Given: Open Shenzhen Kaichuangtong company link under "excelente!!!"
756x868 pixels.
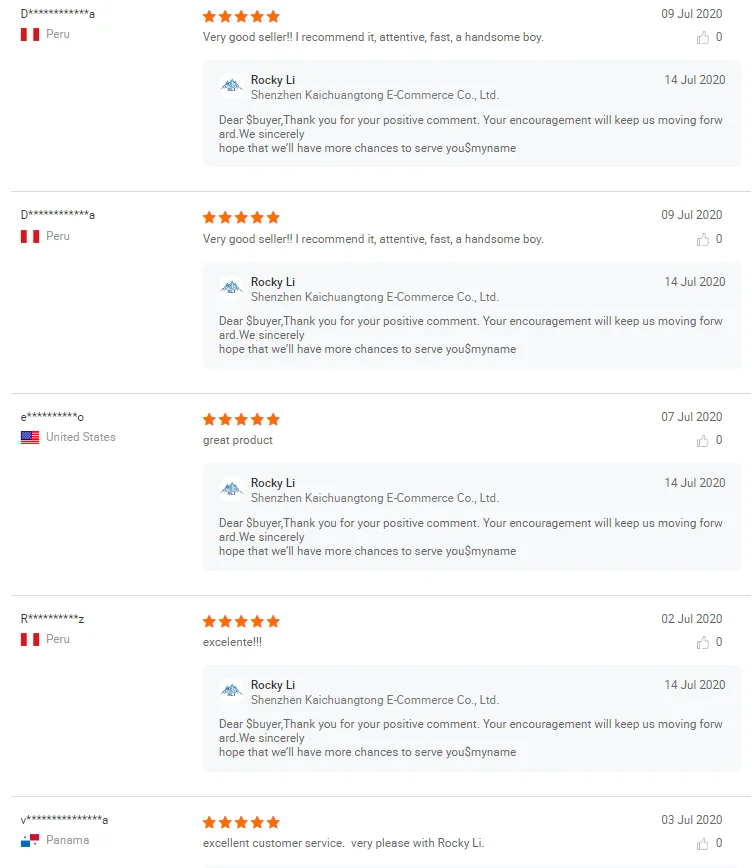Looking at the screenshot, I should pos(374,700).
